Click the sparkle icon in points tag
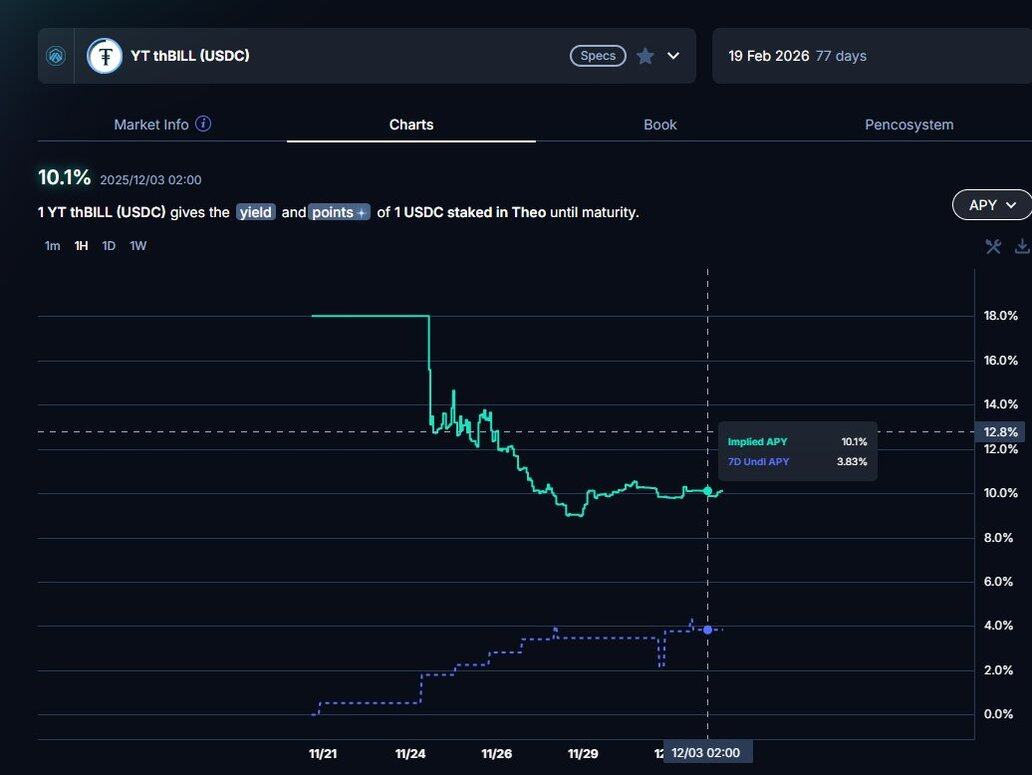This screenshot has width=1032, height=775. click(361, 213)
